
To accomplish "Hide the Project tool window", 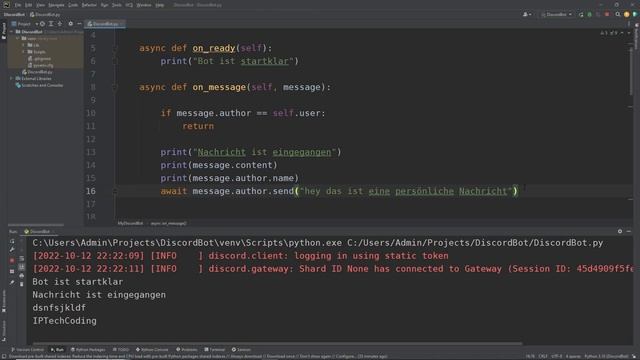I will pos(79,24).
